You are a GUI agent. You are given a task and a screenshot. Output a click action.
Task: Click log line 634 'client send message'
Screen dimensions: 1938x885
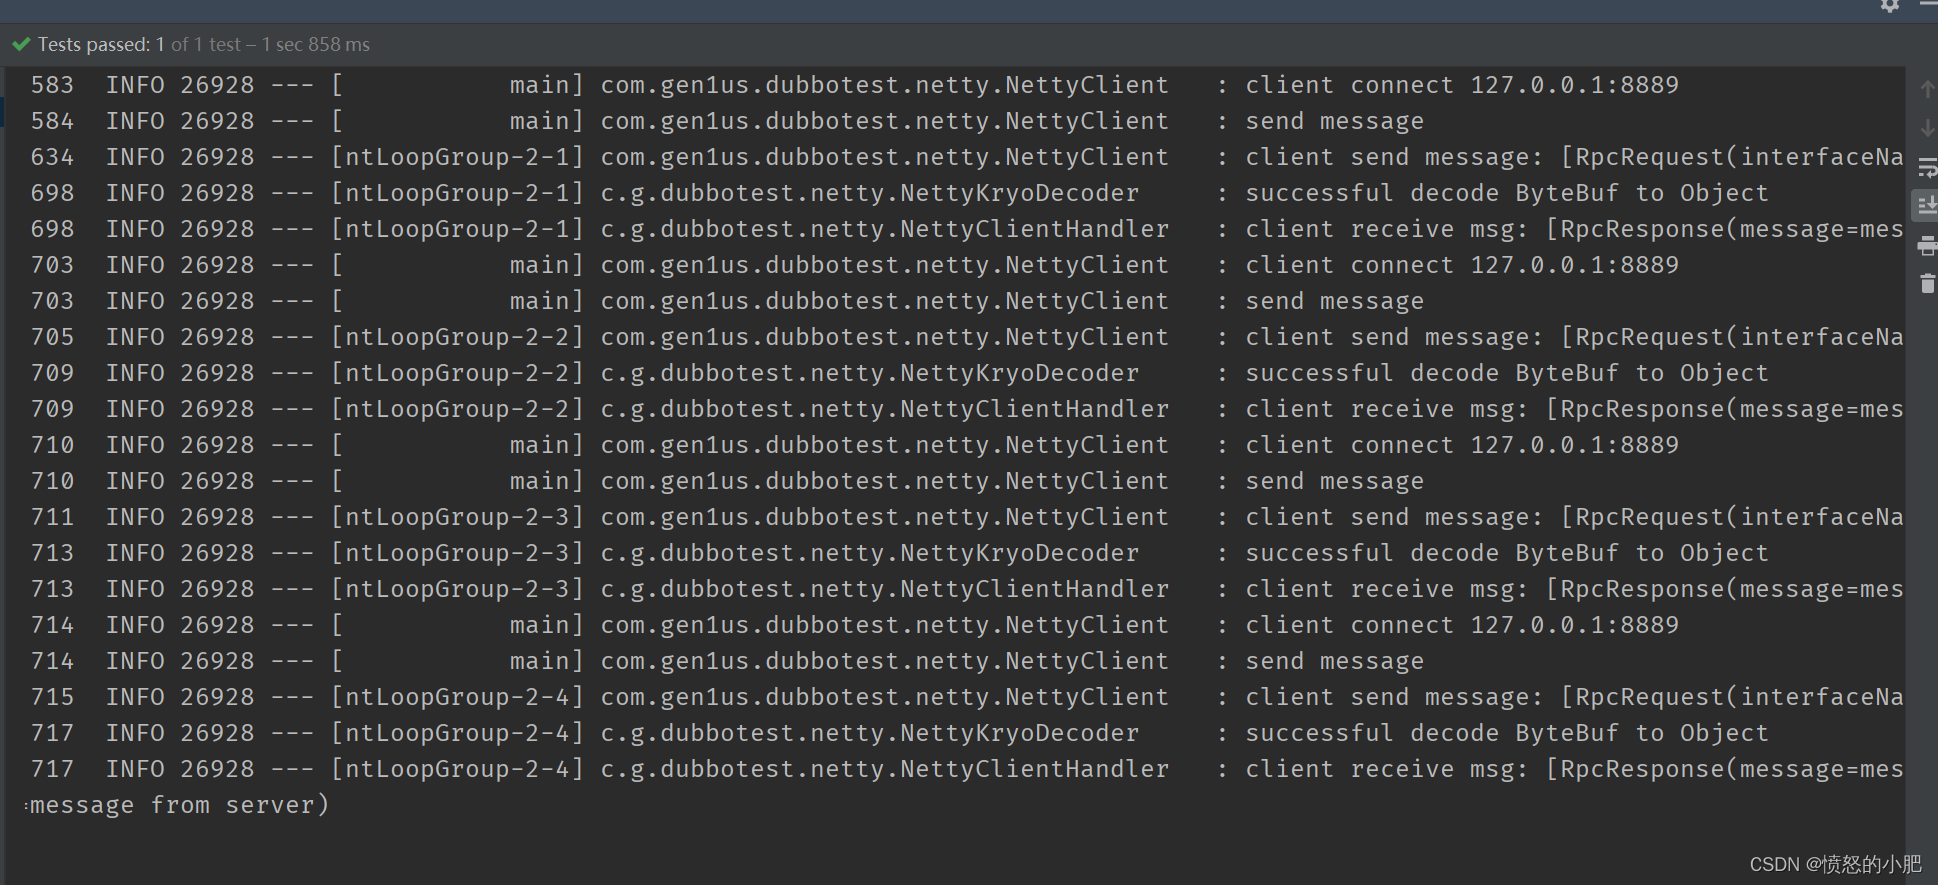(967, 157)
